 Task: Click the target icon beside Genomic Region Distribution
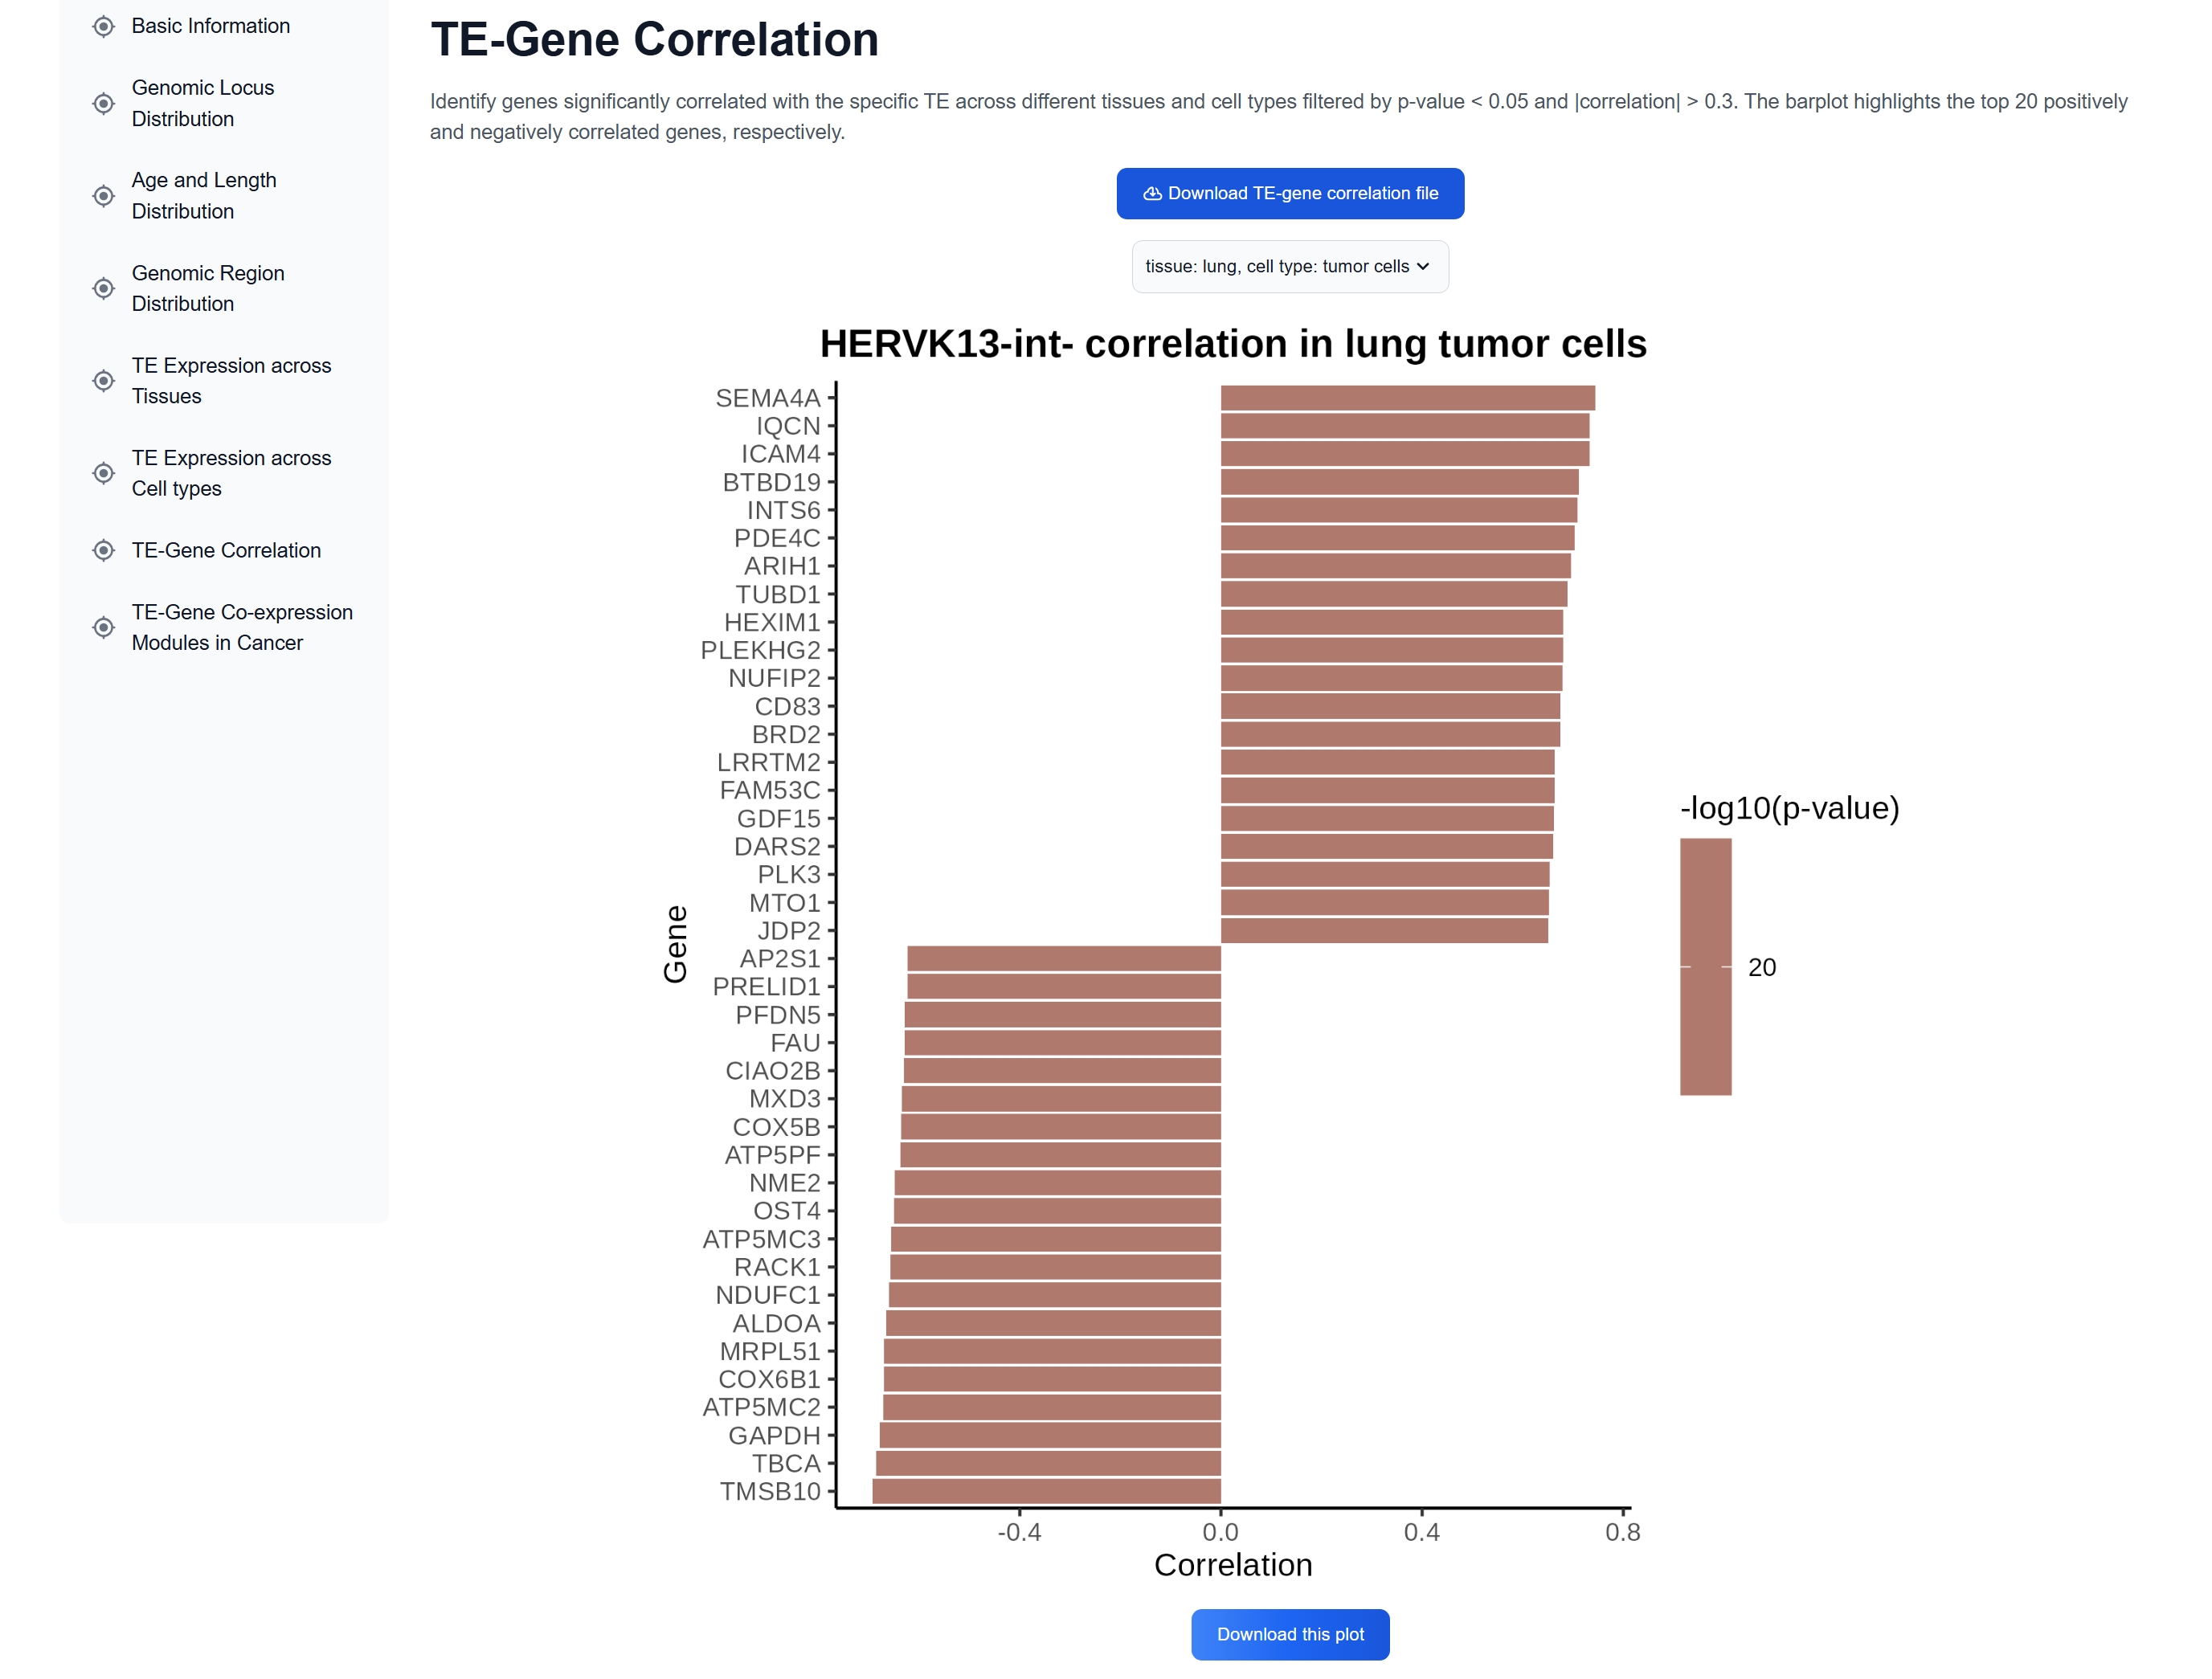click(103, 288)
